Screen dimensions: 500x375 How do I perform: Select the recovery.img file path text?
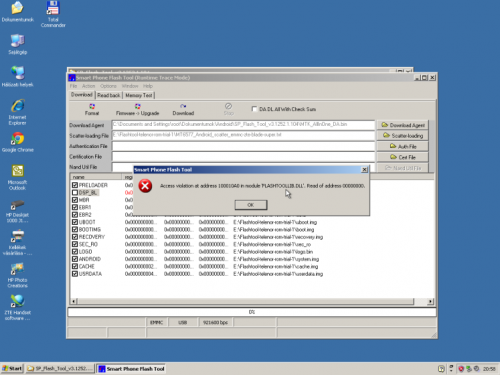278,237
